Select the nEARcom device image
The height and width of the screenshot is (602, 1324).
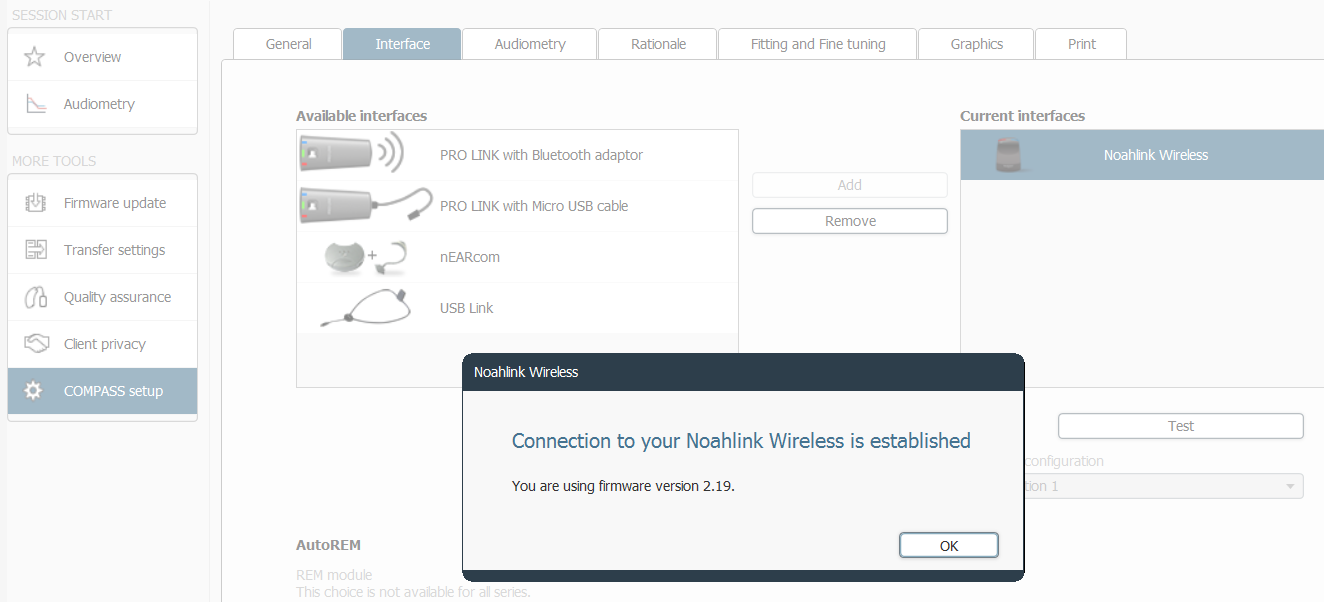tap(366, 257)
